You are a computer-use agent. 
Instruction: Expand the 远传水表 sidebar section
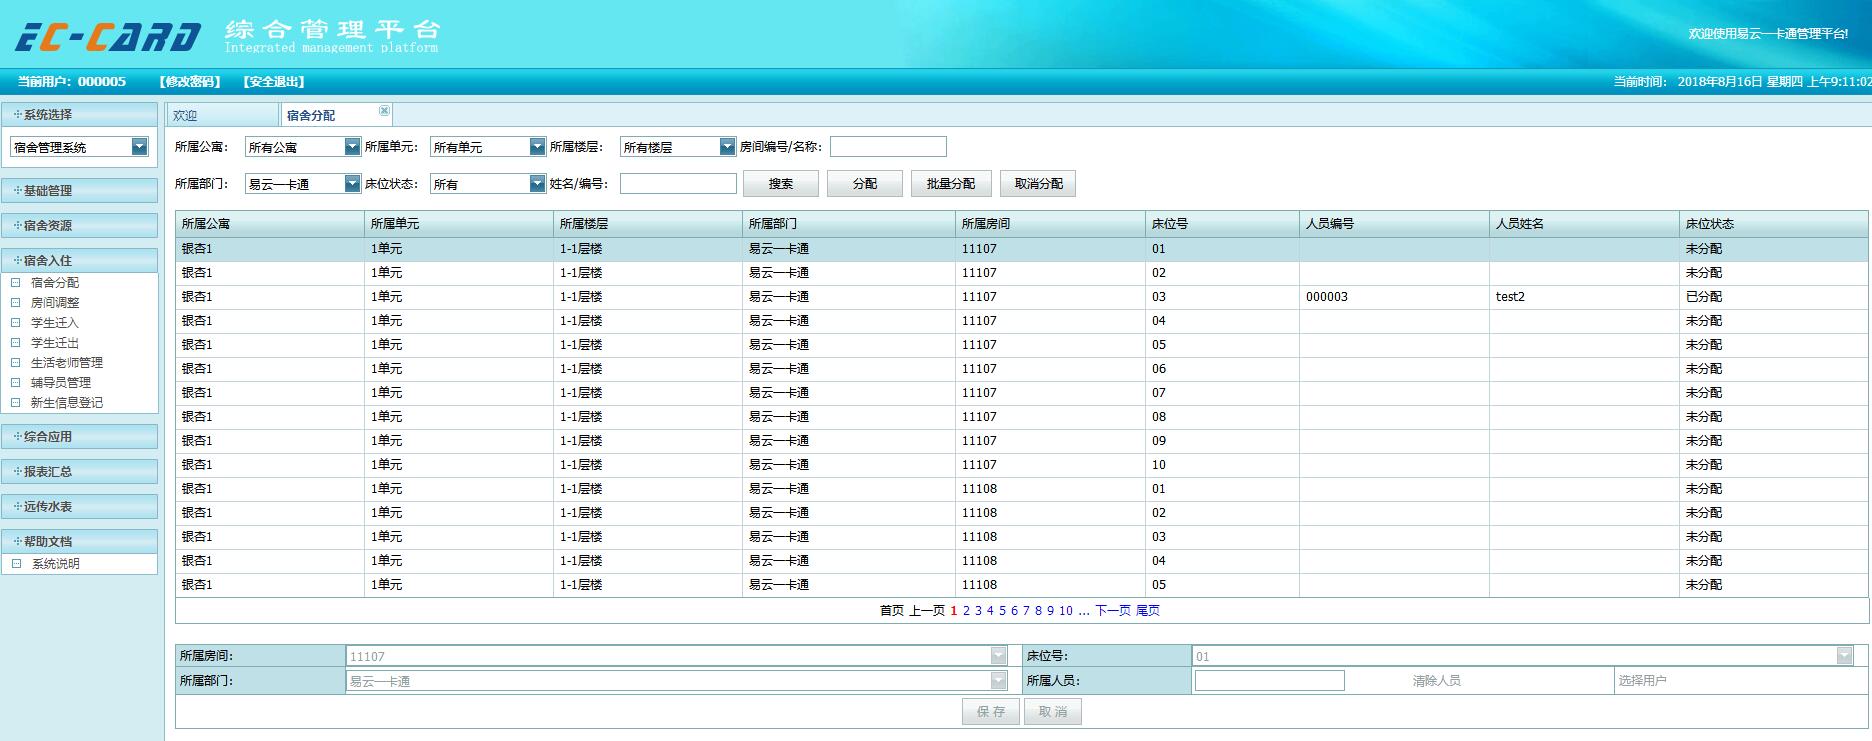(x=79, y=506)
